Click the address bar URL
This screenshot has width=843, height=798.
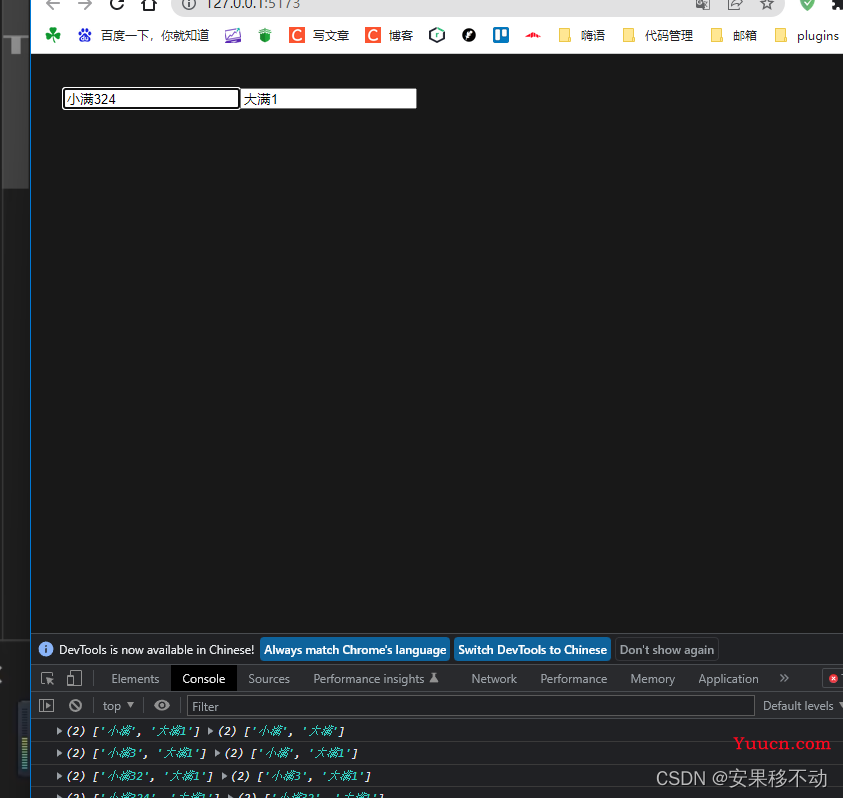(253, 5)
